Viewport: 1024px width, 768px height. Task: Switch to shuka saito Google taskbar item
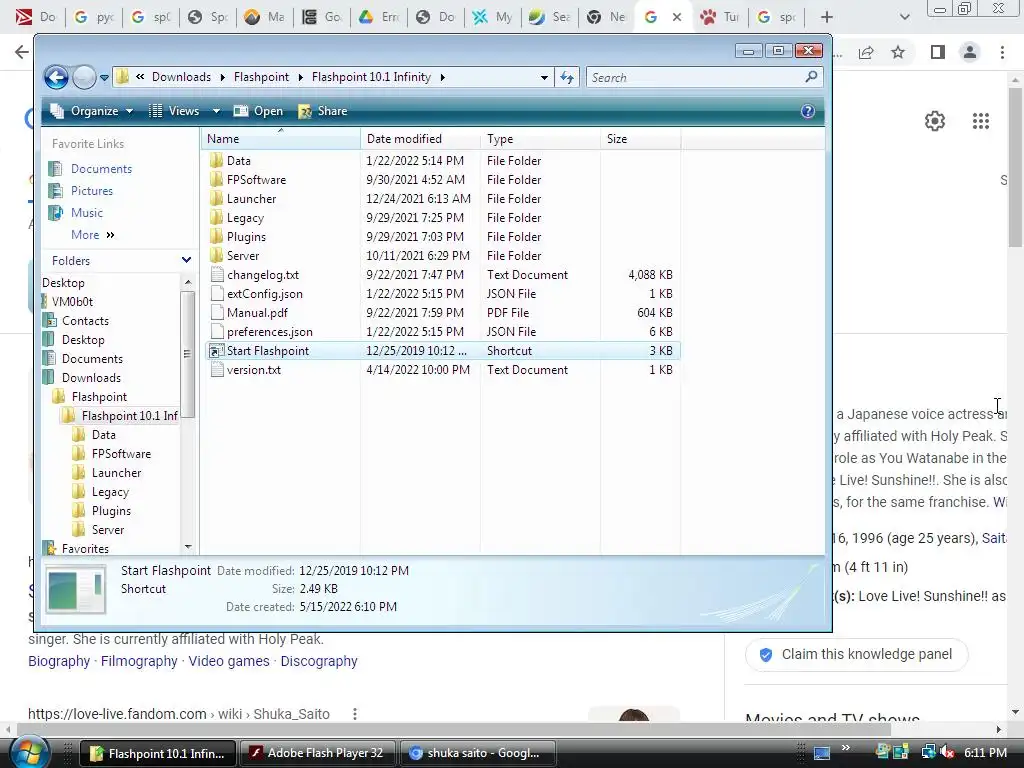point(477,753)
